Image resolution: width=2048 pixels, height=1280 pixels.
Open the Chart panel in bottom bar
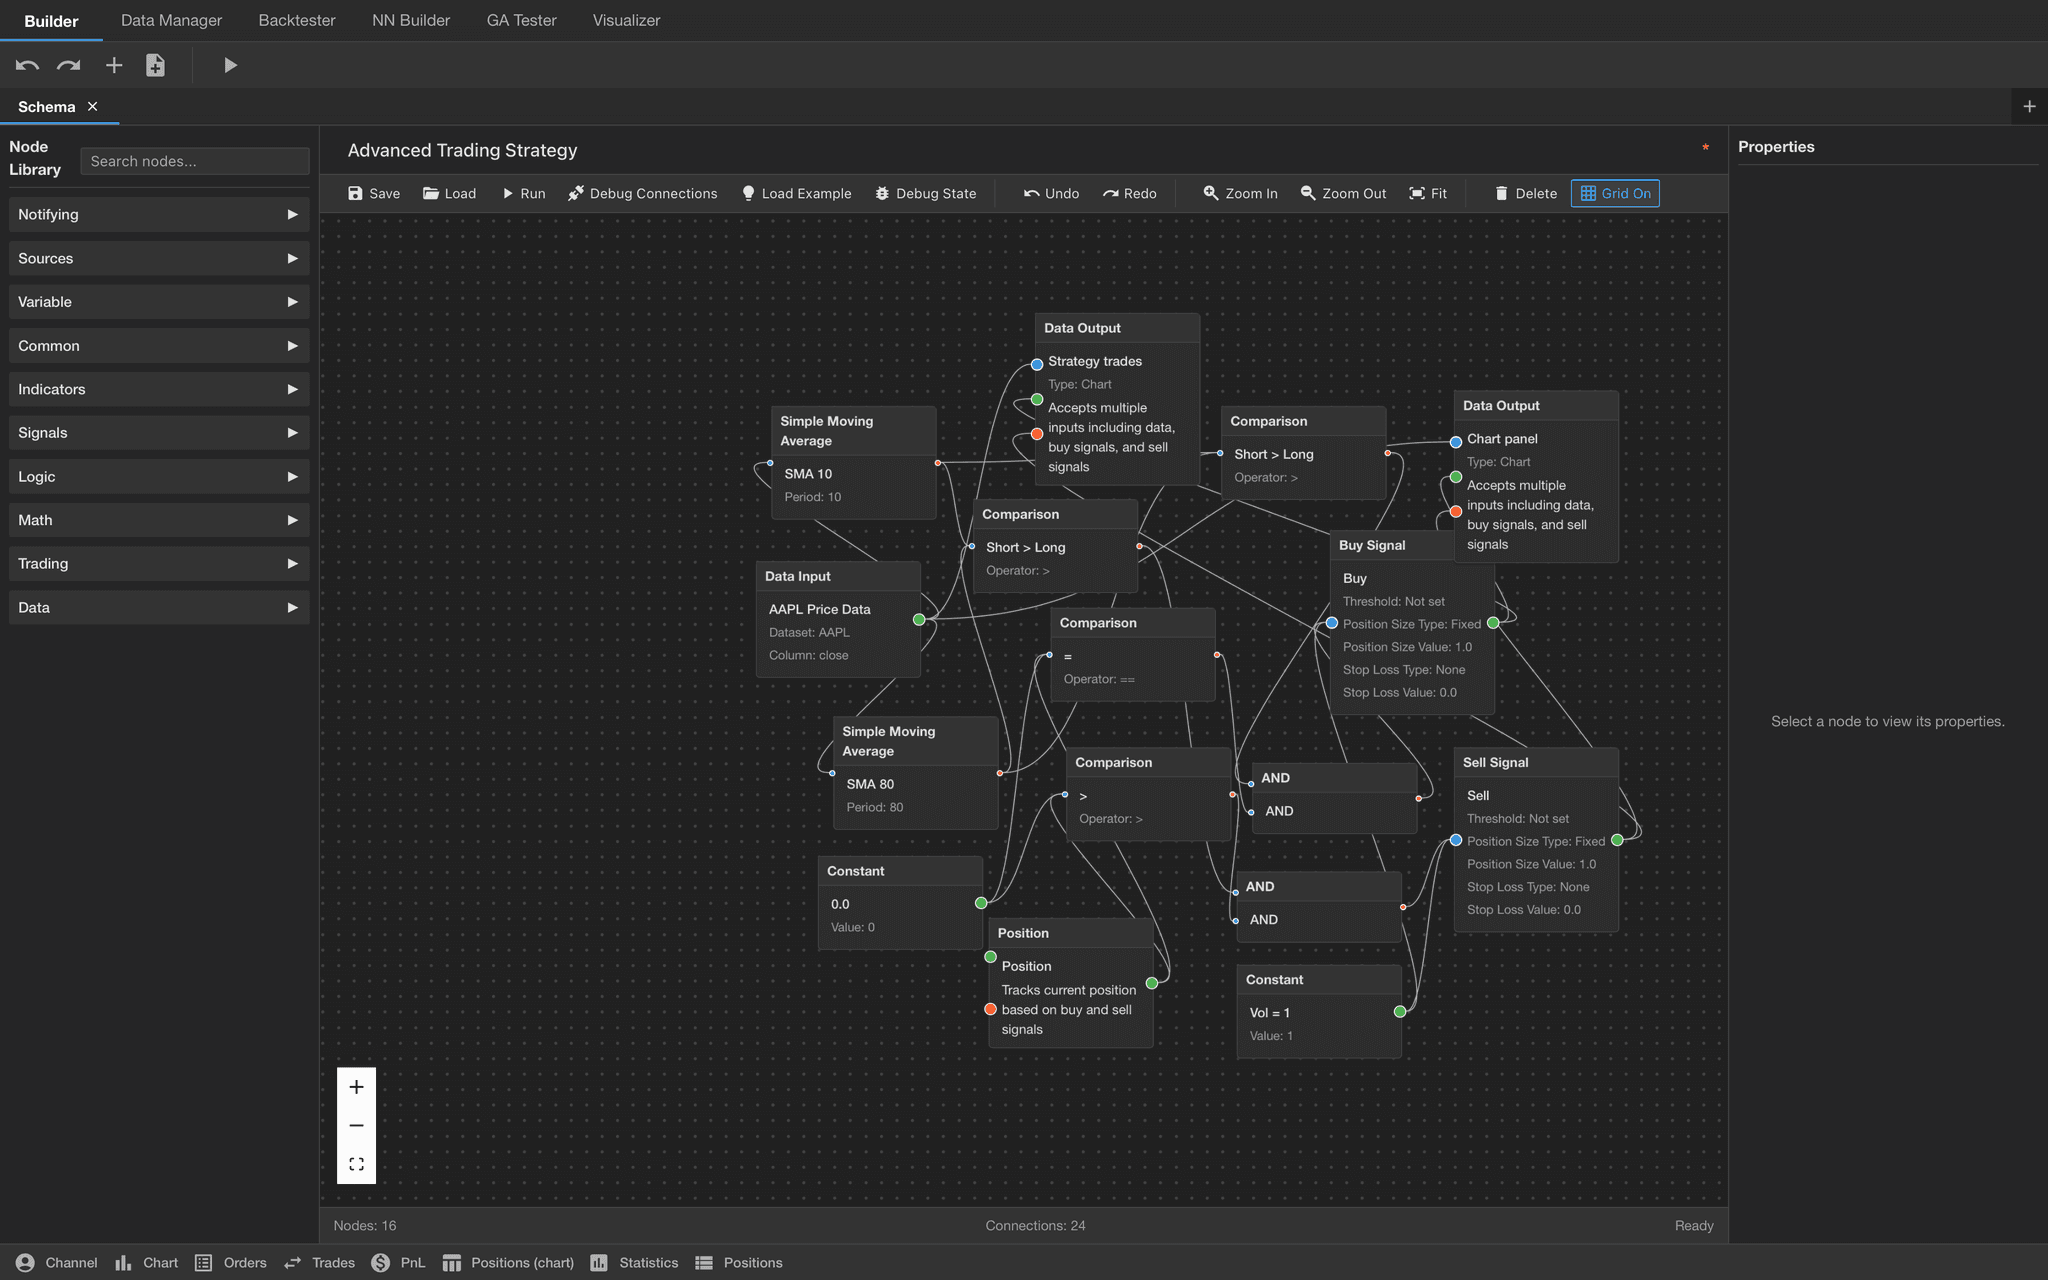[146, 1262]
